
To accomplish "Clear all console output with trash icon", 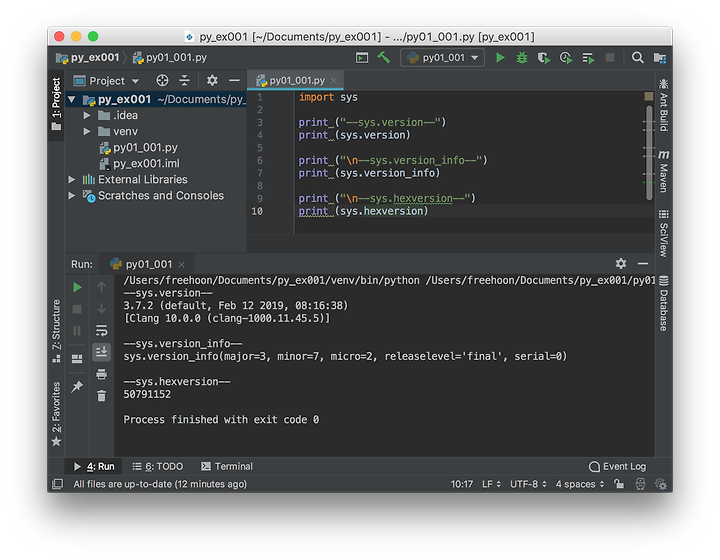I will (x=101, y=395).
